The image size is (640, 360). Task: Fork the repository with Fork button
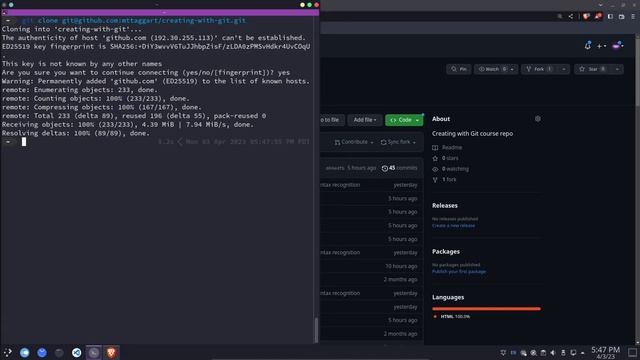pos(540,69)
